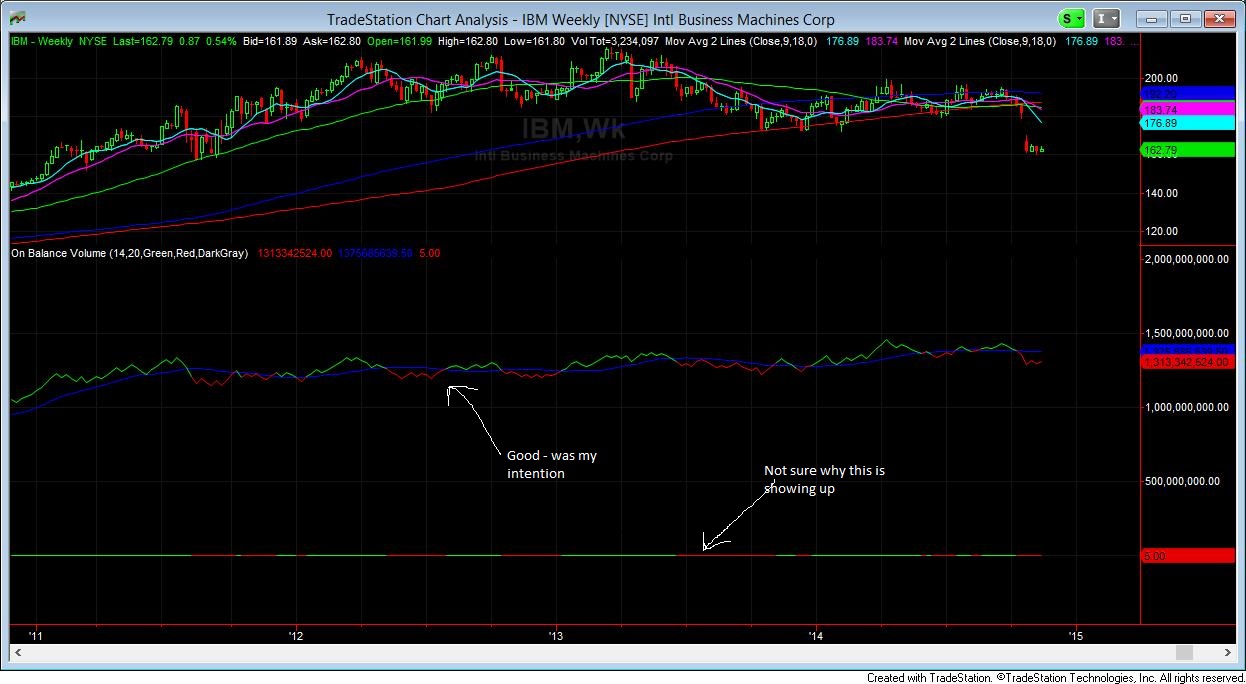Screen dimensions: 1246x684
Task: Click the 140.00 price axis label
Action: pos(1162,193)
